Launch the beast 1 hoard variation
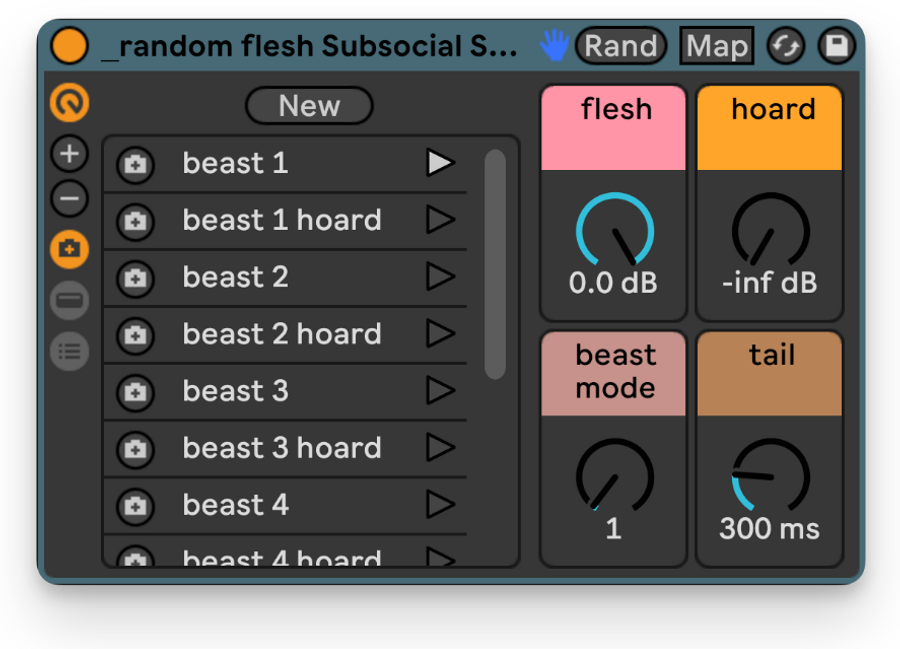This screenshot has width=900, height=649. click(x=440, y=220)
